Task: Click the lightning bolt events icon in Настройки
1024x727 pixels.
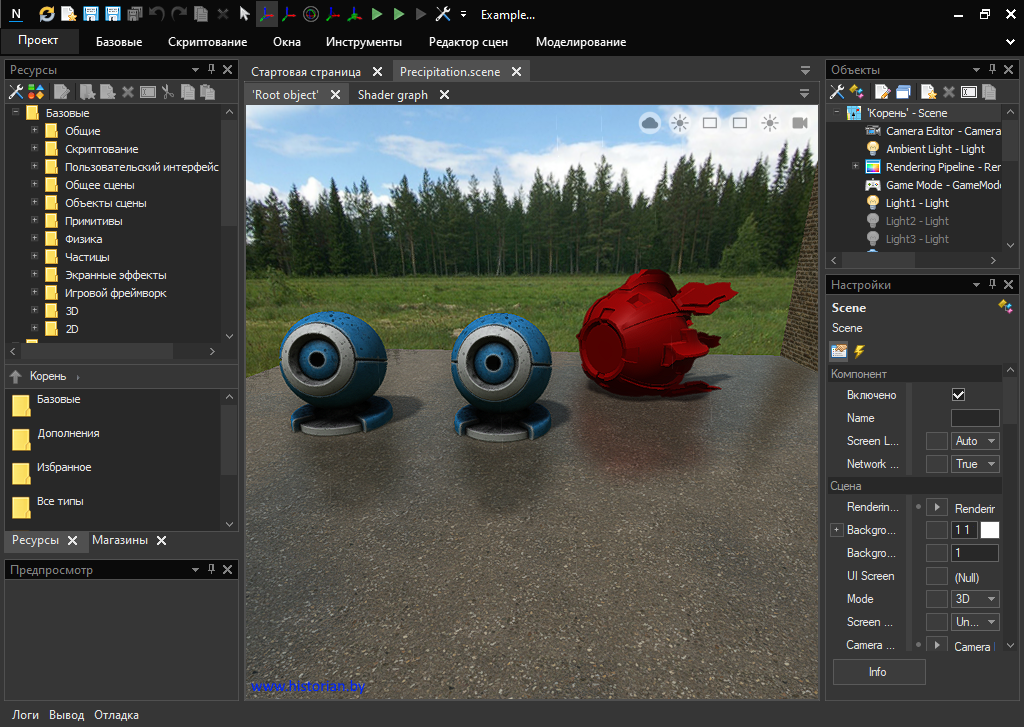Action: pyautogui.click(x=859, y=351)
